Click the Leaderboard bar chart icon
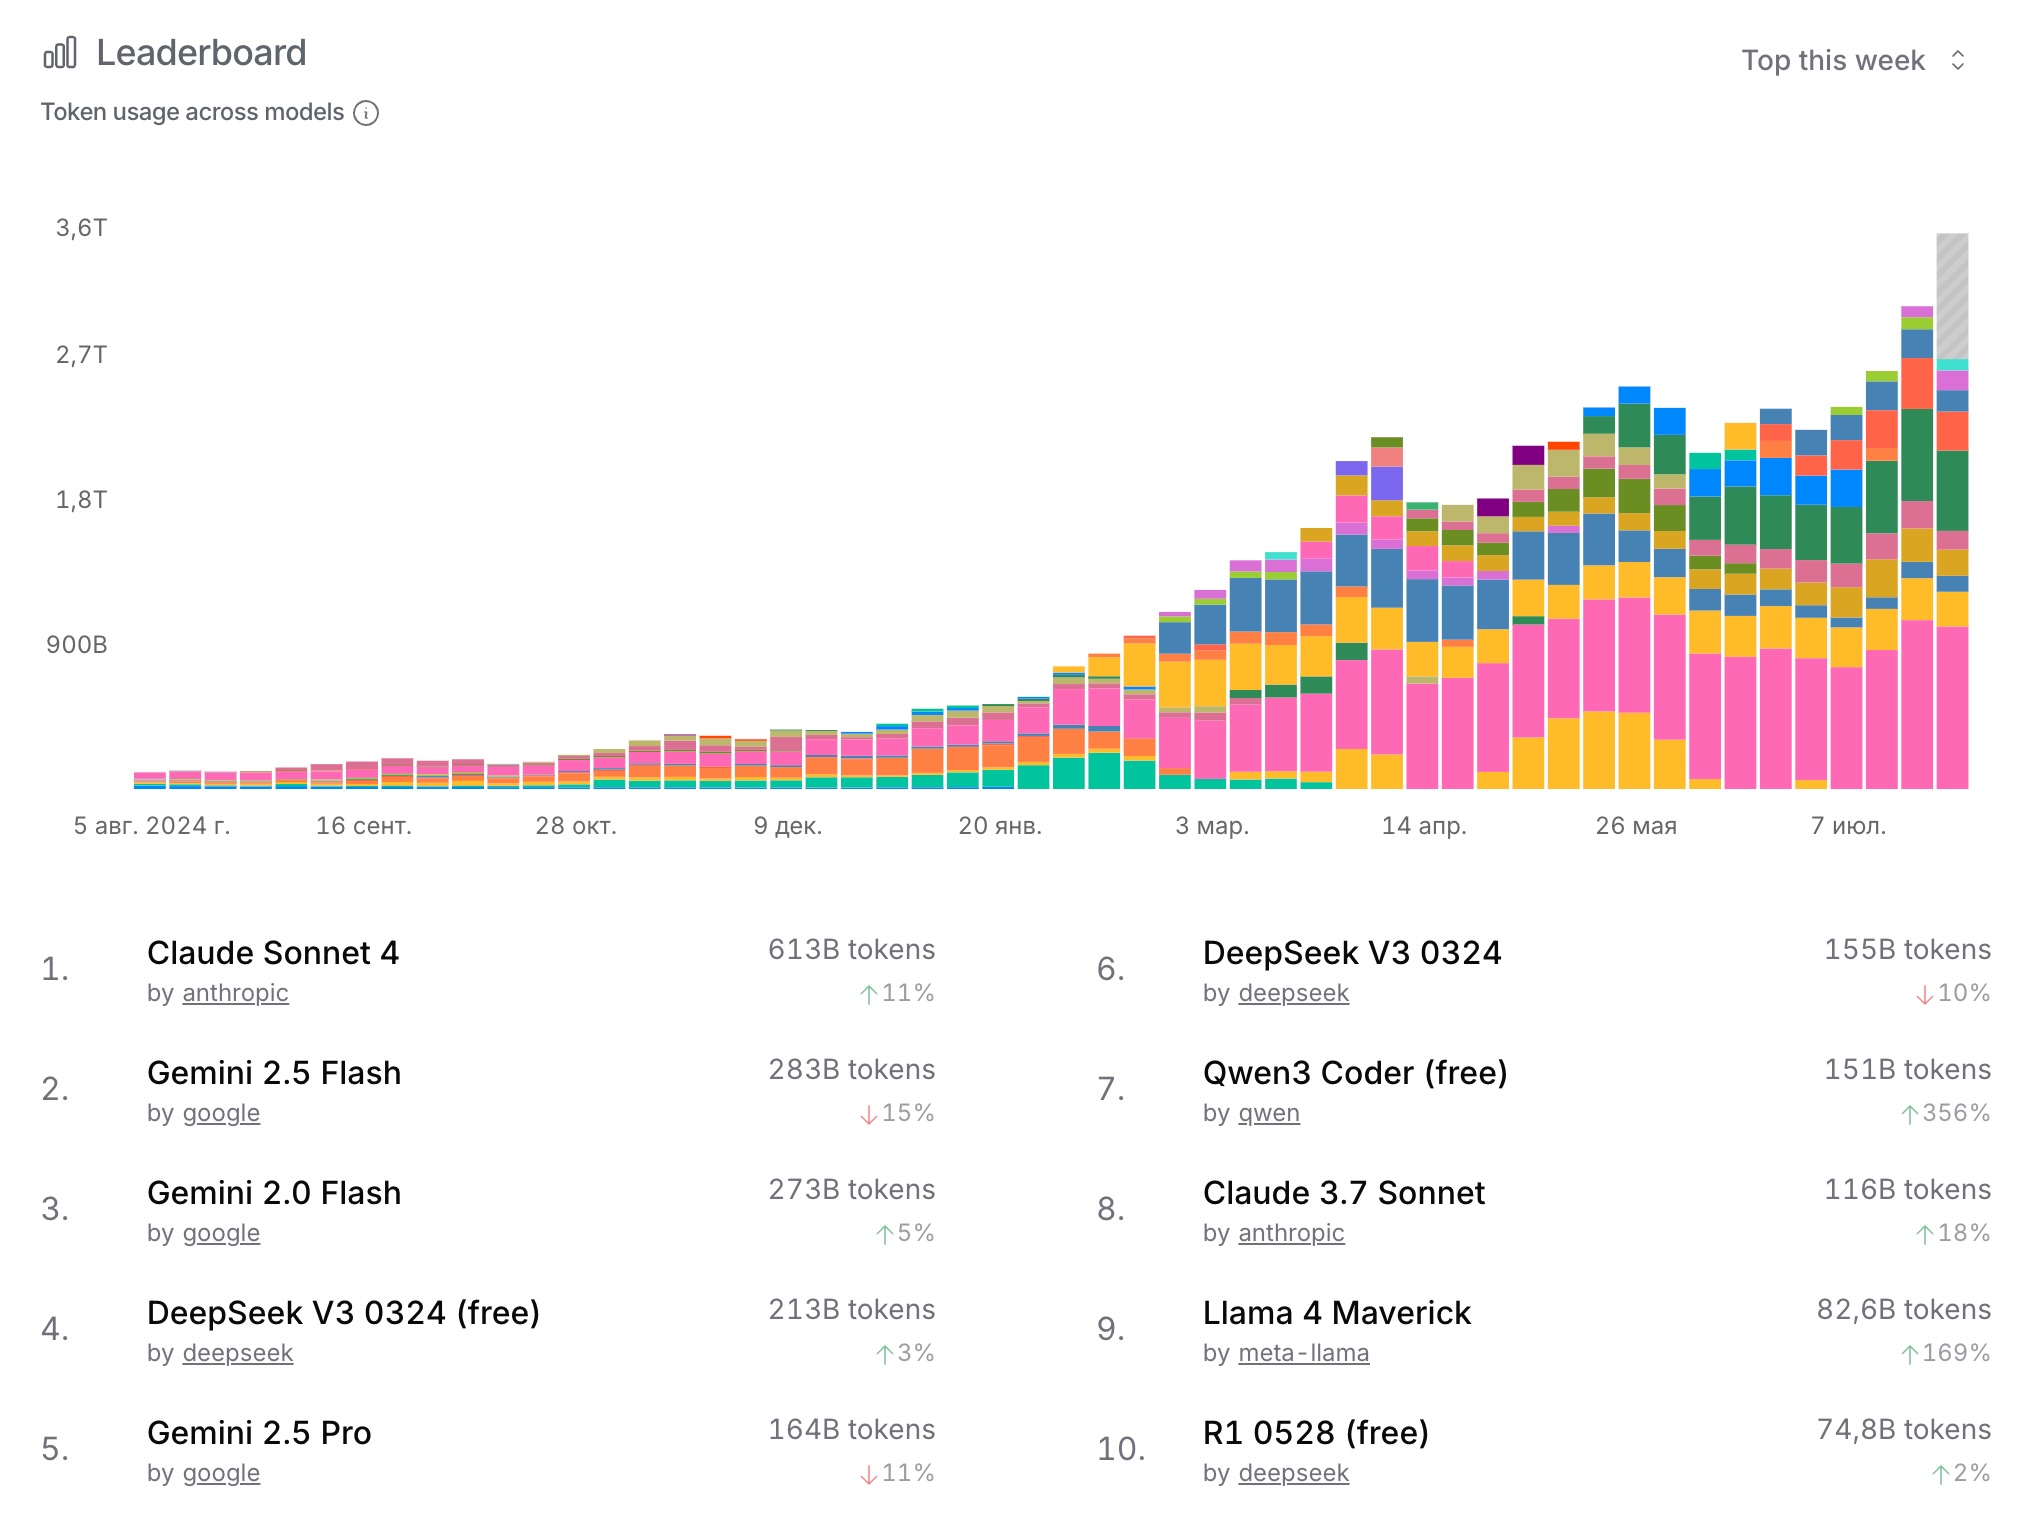Image resolution: width=2036 pixels, height=1526 pixels. [x=60, y=53]
